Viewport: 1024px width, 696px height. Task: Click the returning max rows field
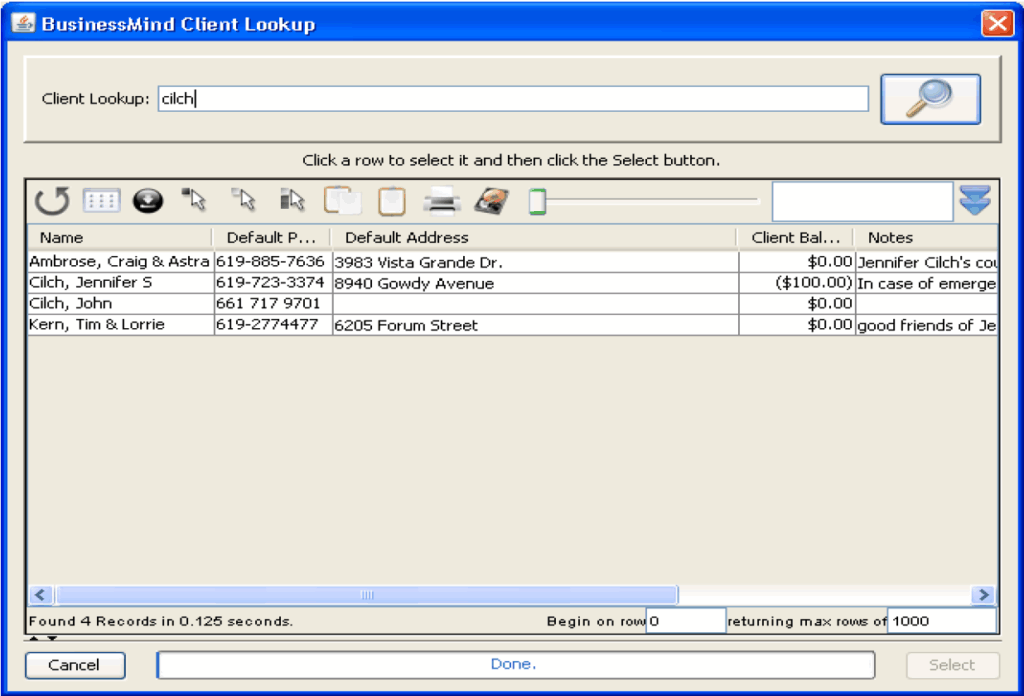[x=942, y=621]
